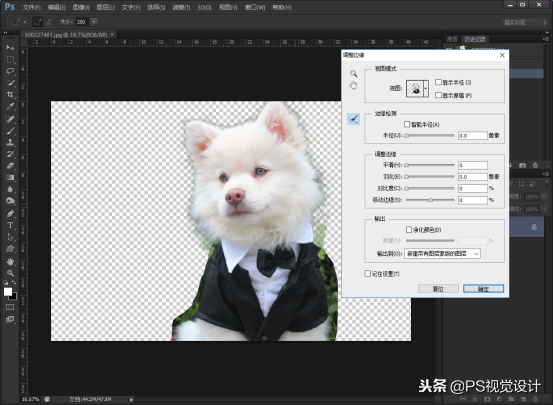Click Hand tool inside Refine Edge dialog
Screen dimensions: 553x405
[353, 85]
